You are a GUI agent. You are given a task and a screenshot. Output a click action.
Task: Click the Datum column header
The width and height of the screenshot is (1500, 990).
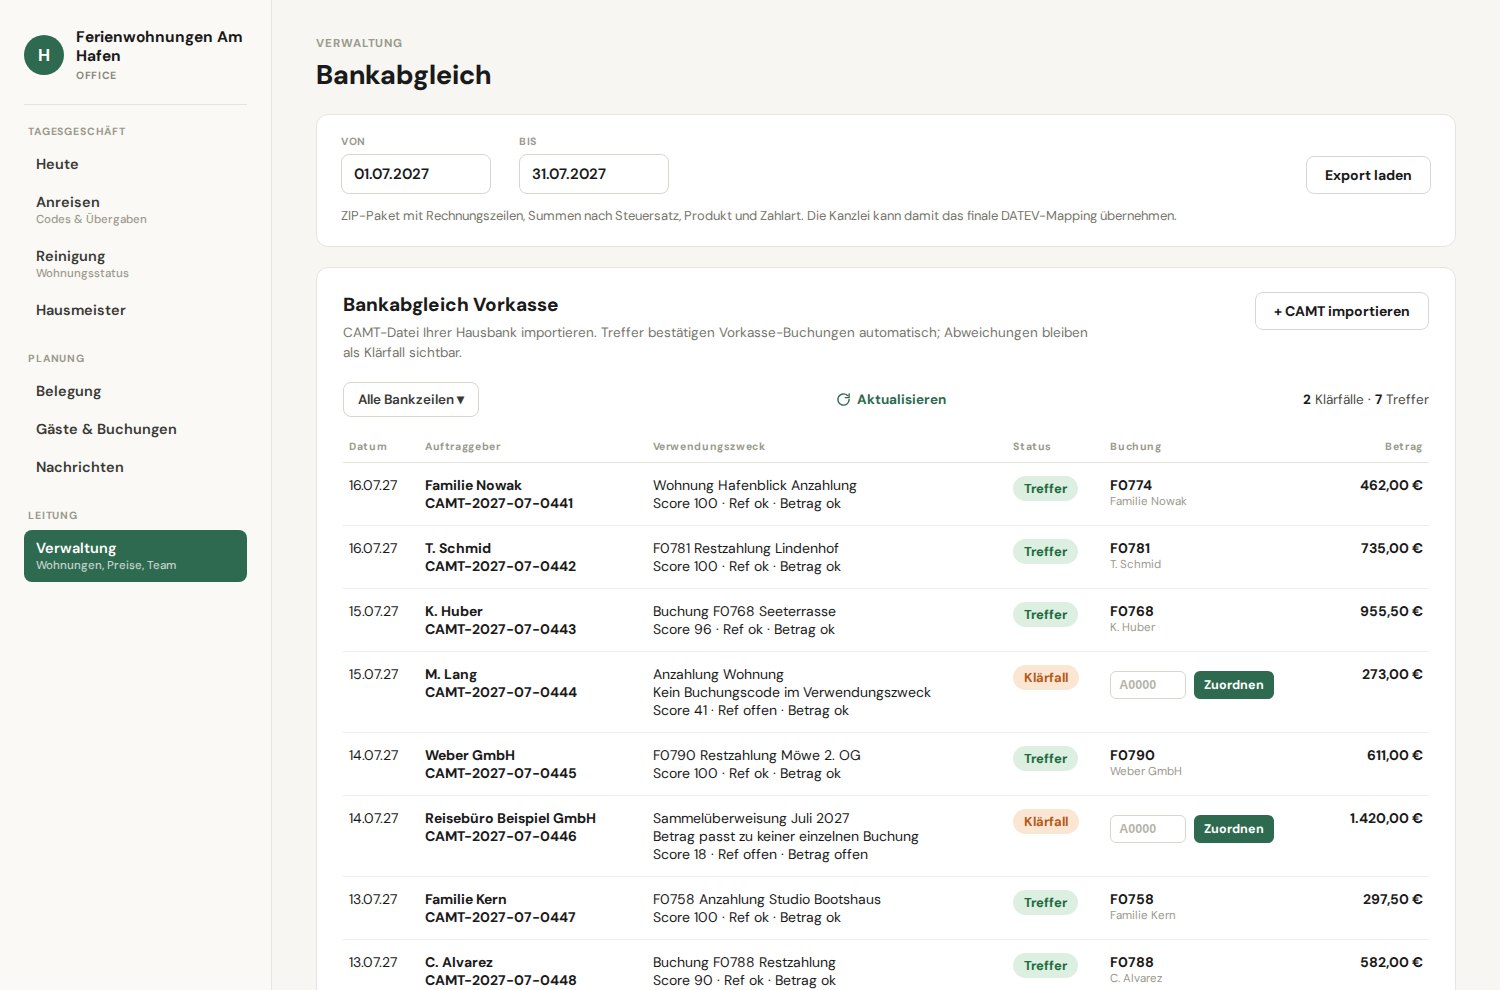click(x=368, y=447)
